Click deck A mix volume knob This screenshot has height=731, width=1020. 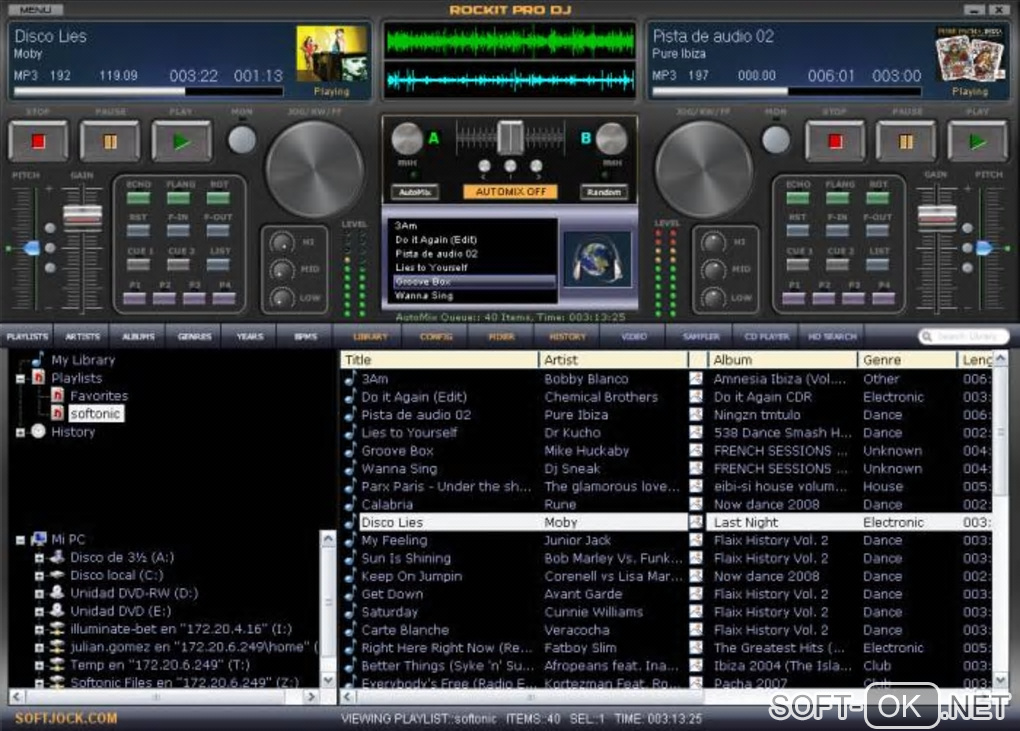tap(407, 139)
